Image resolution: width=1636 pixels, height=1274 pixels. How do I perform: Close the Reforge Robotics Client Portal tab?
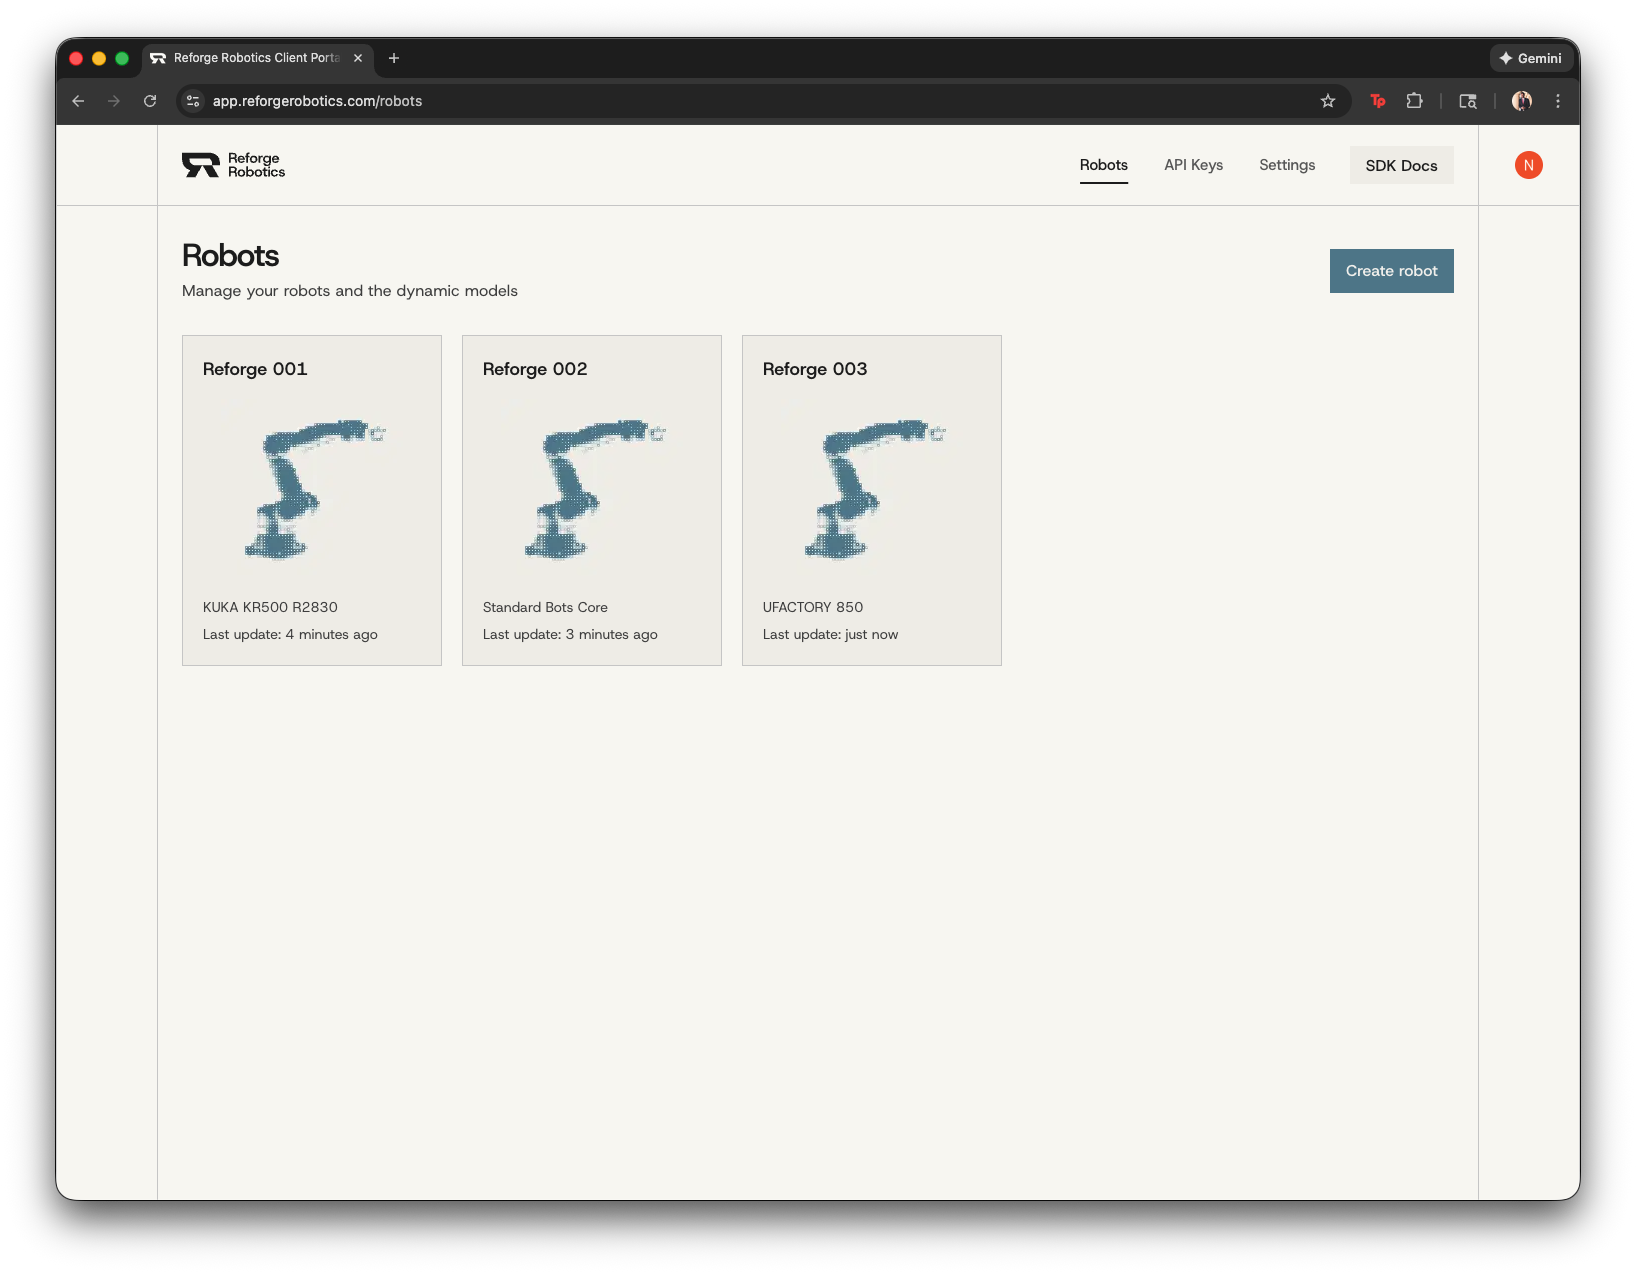tap(358, 58)
